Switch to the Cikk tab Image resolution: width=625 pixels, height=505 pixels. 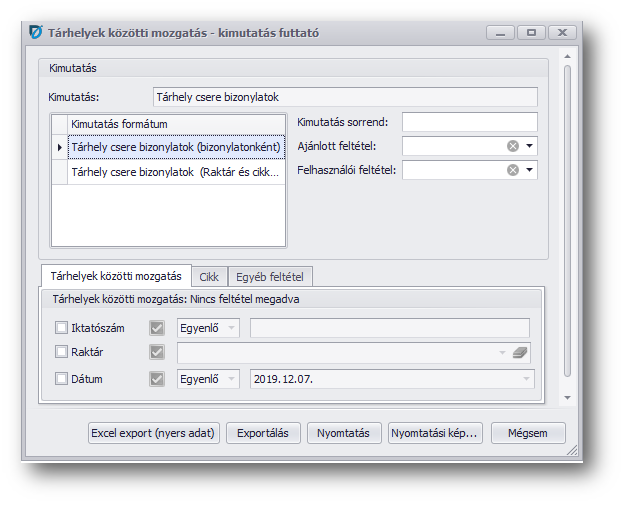coord(209,277)
